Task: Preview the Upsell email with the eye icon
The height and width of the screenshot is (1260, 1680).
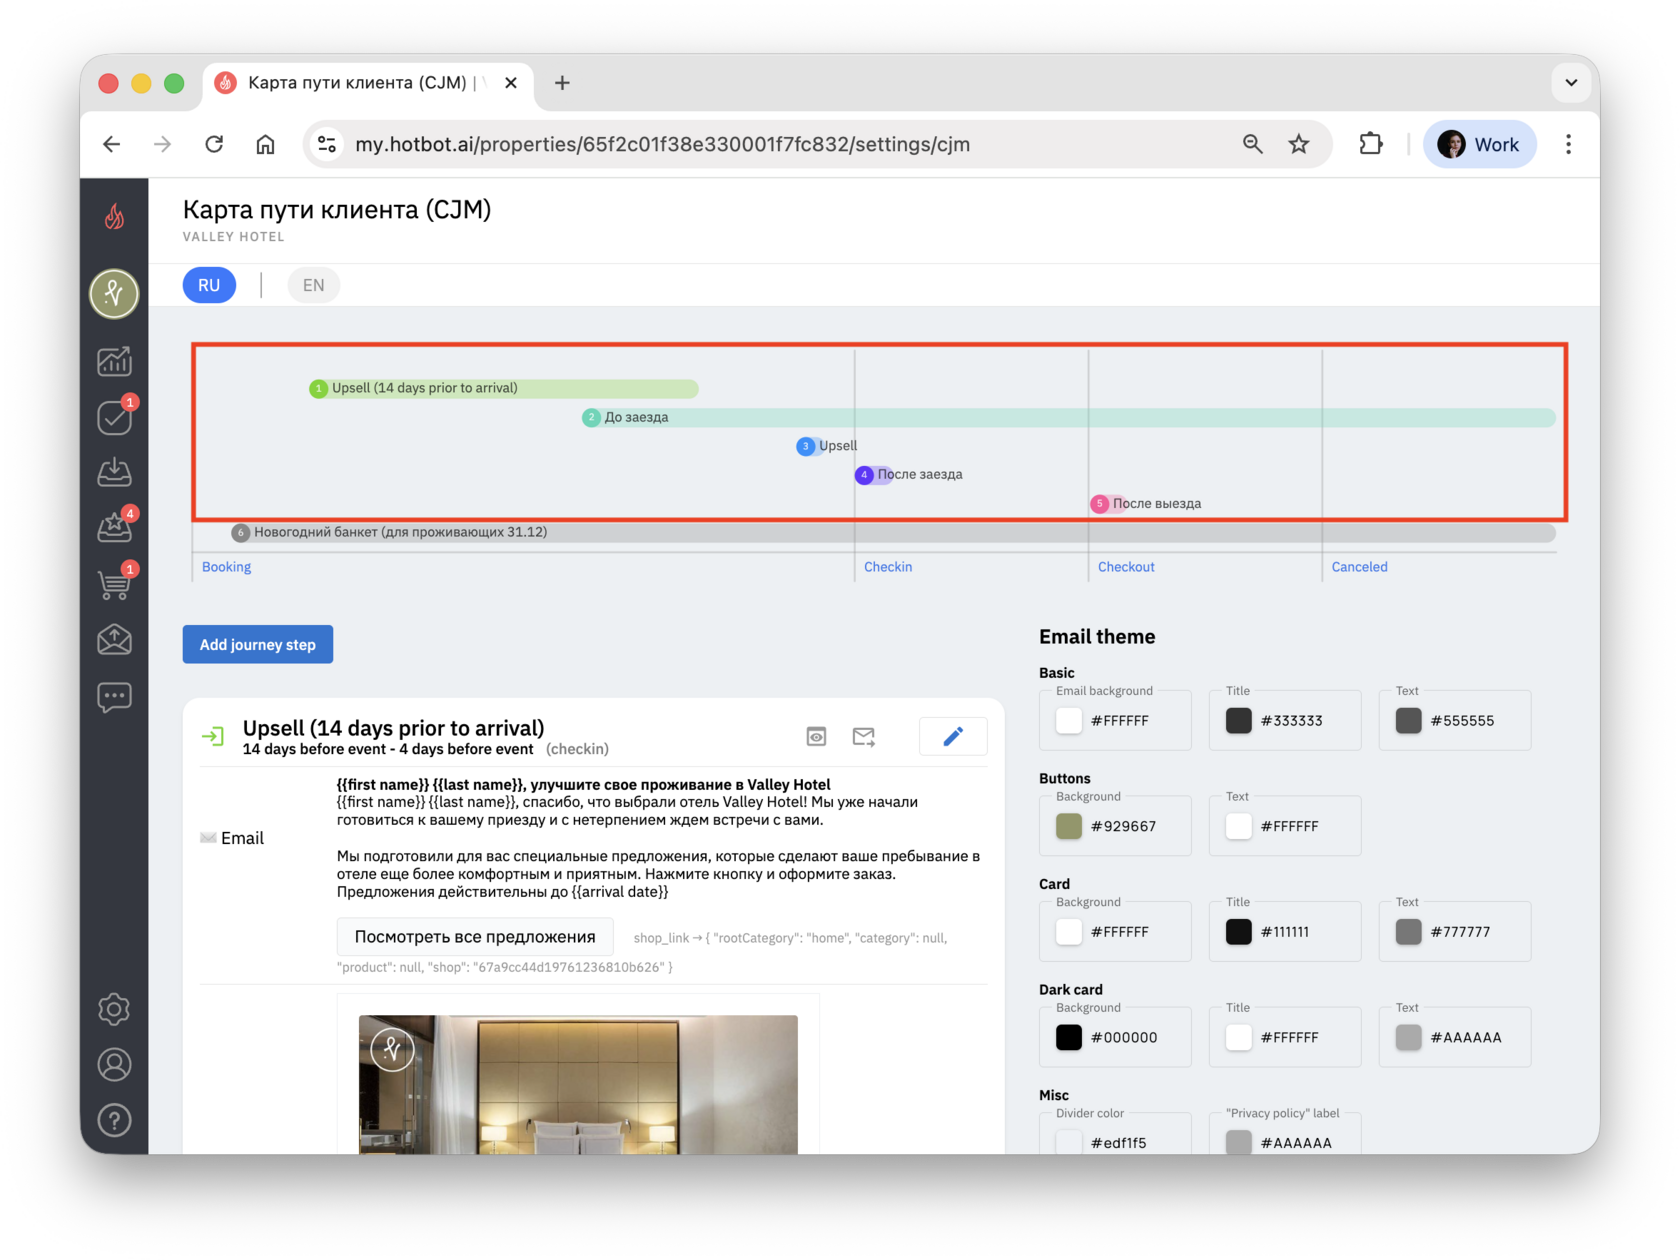Action: pyautogui.click(x=816, y=737)
